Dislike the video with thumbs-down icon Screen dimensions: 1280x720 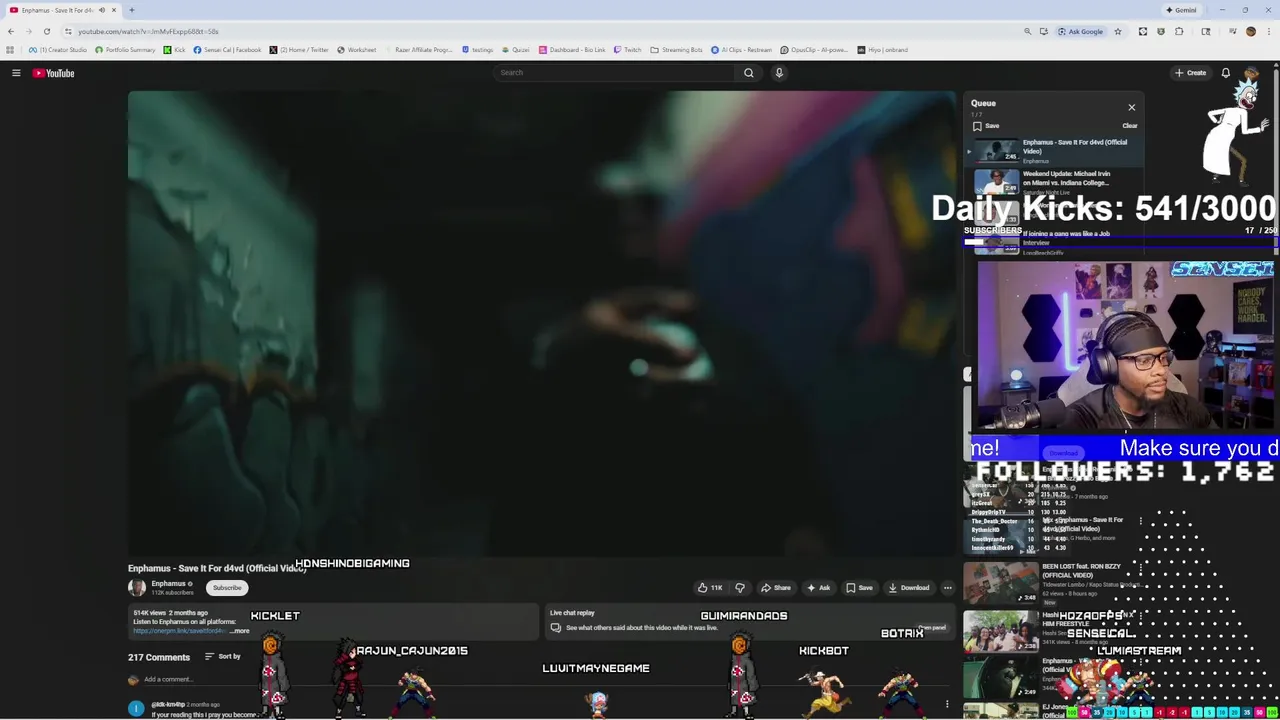pos(740,588)
